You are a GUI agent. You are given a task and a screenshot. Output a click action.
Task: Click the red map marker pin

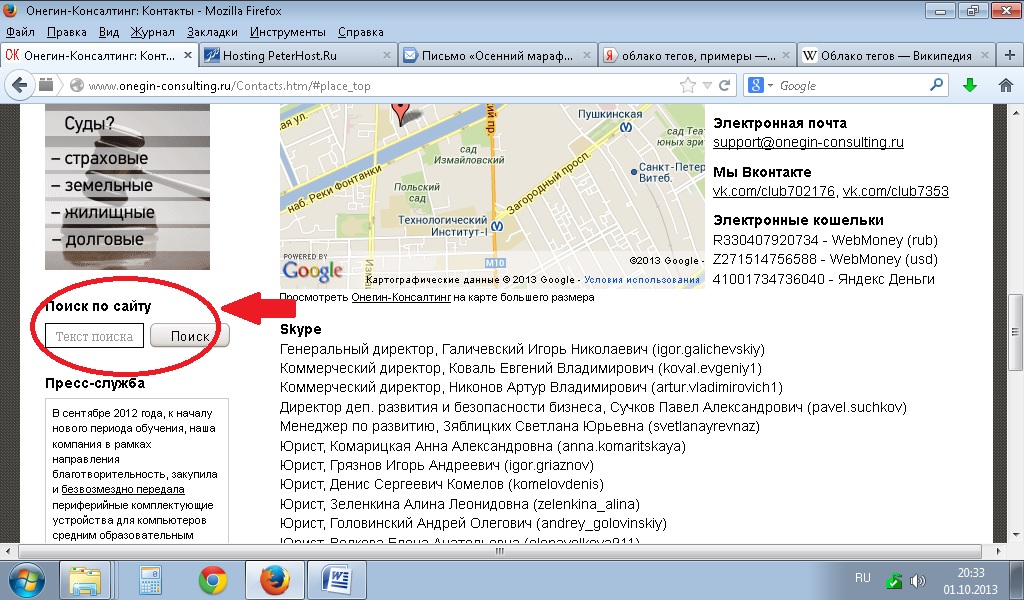coord(402,112)
